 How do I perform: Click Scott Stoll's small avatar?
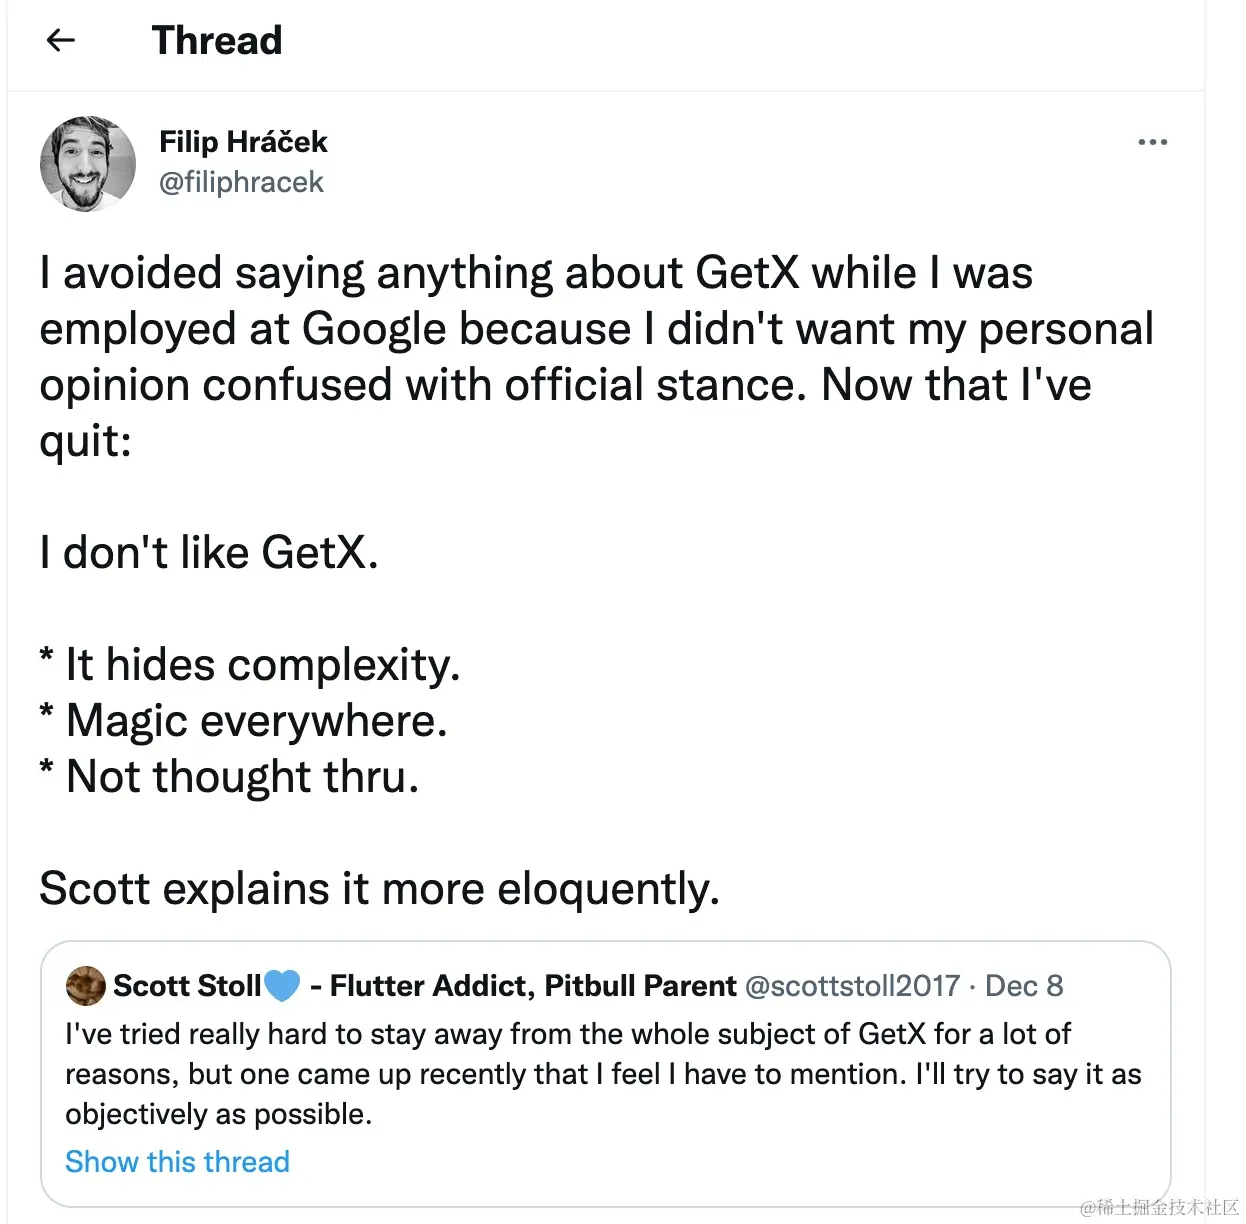click(x=86, y=986)
